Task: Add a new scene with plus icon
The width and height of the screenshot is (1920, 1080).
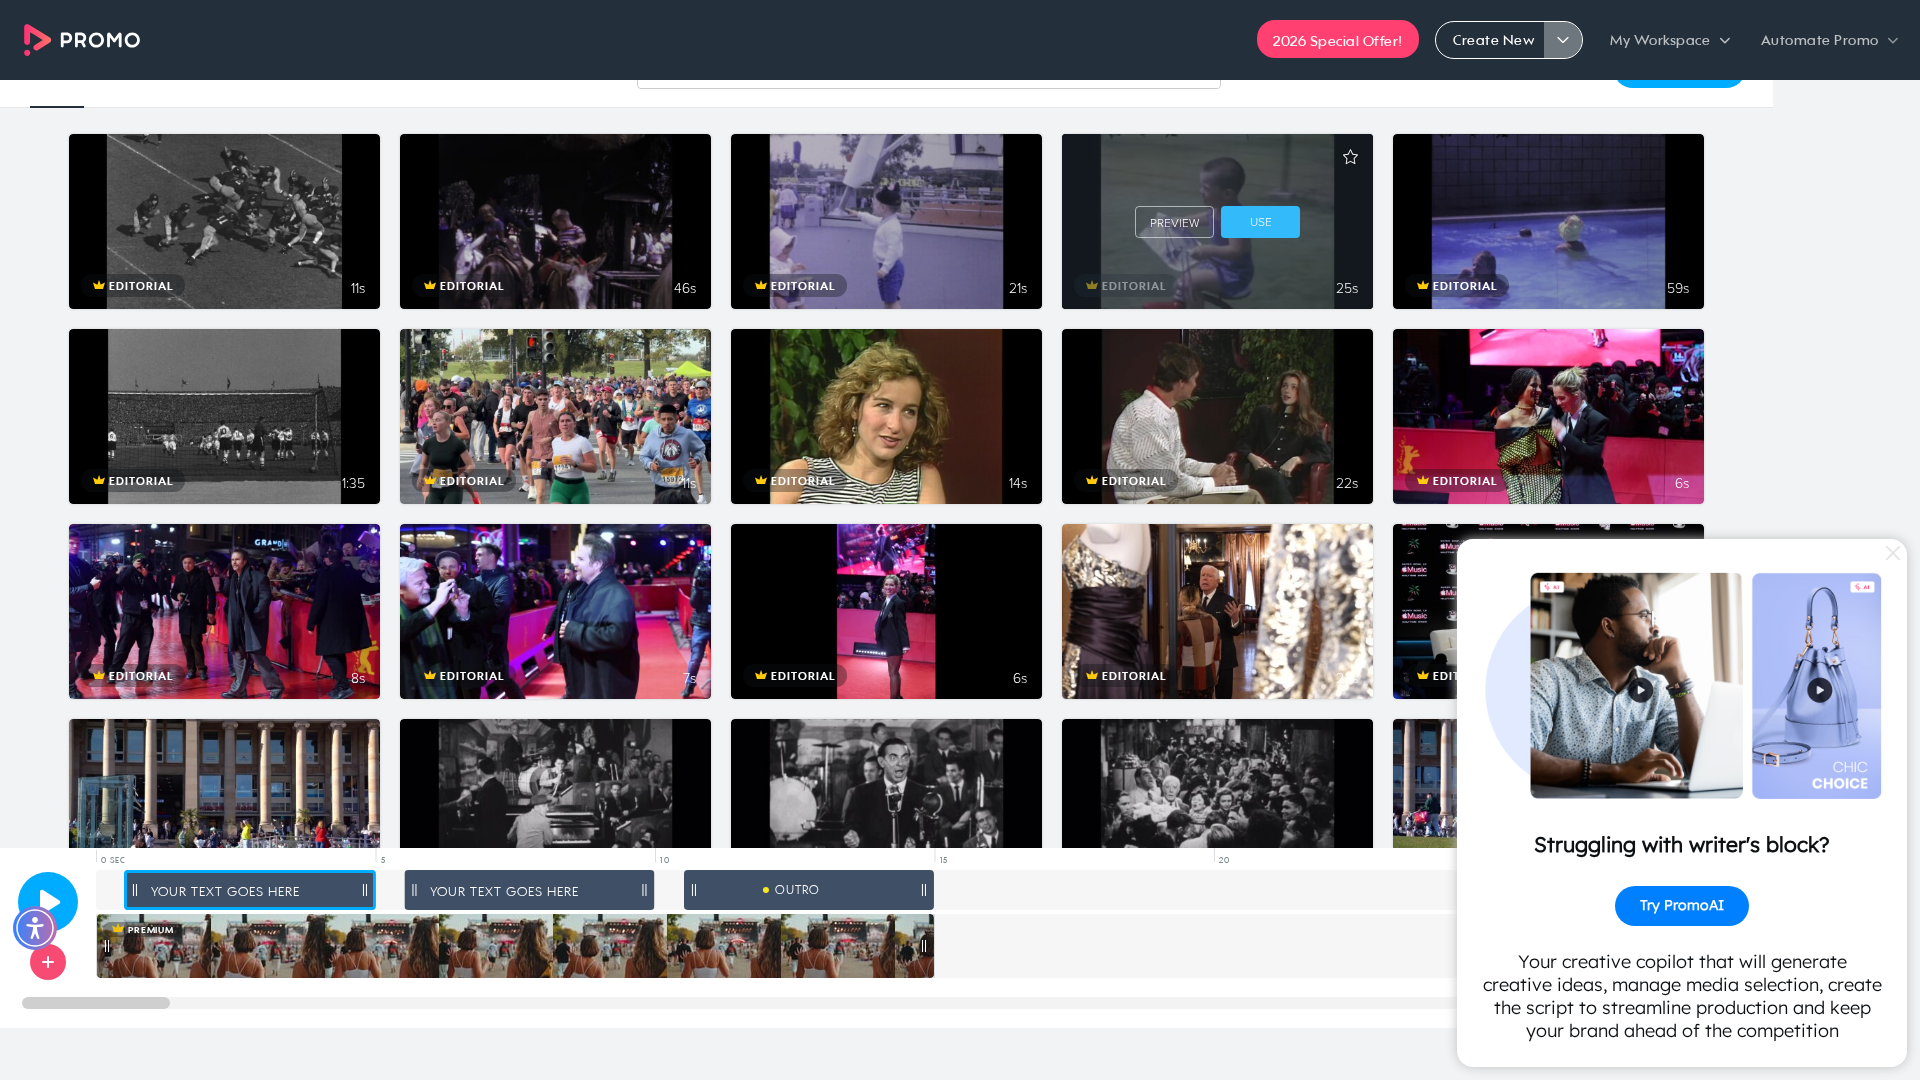Action: (x=48, y=962)
